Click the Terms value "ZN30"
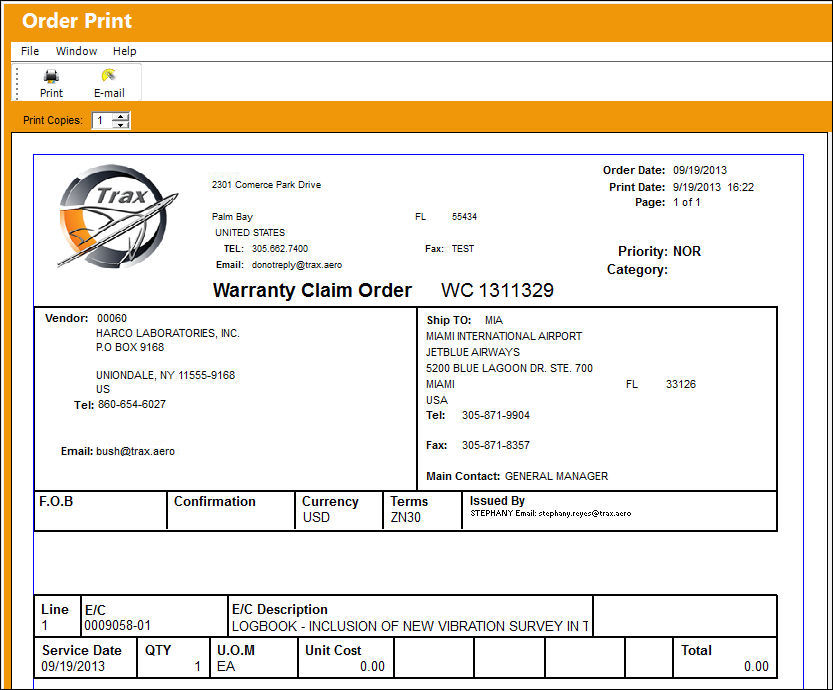Viewport: 833px width, 690px height. (405, 517)
